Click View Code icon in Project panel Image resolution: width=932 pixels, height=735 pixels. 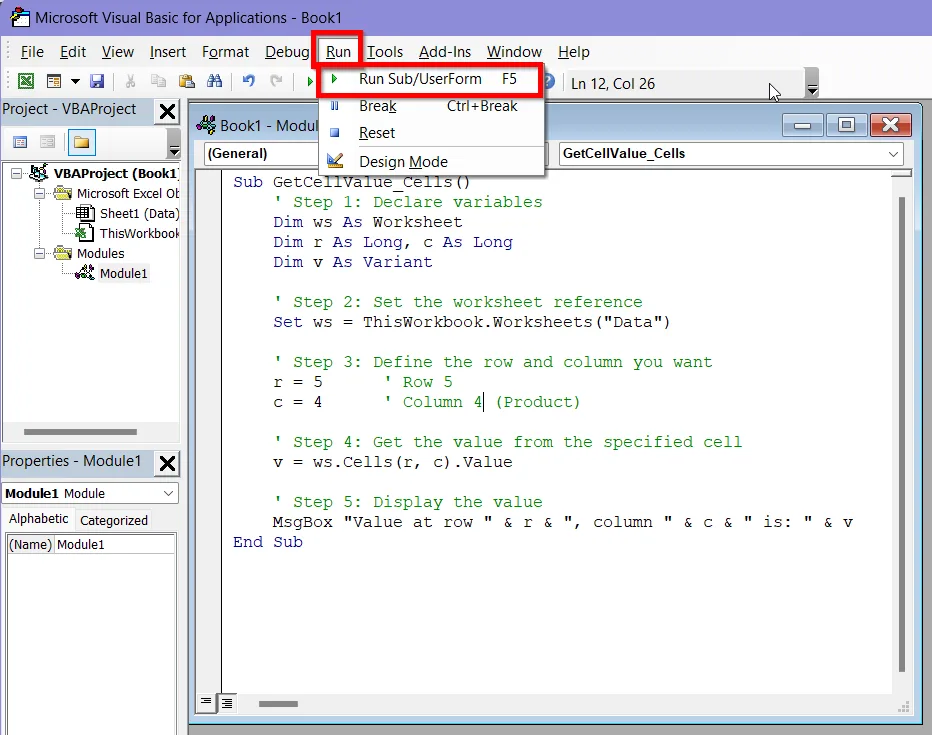tap(20, 142)
